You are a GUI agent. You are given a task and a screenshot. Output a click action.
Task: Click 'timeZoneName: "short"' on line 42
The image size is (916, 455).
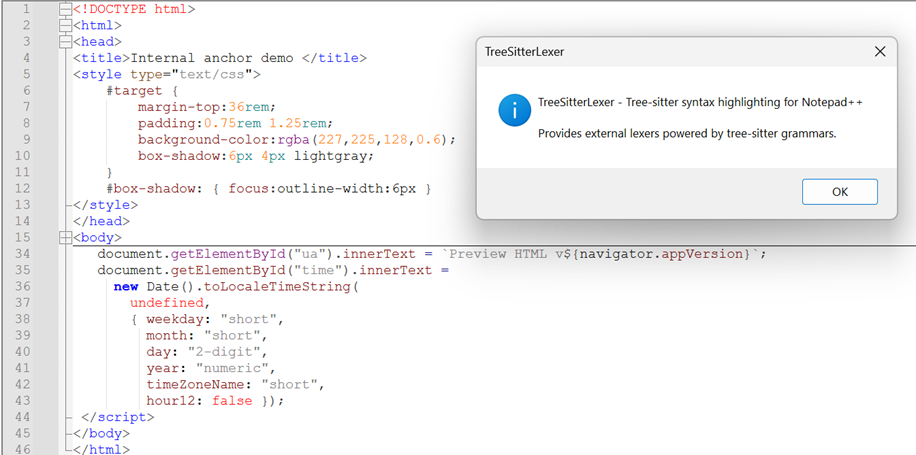[x=231, y=385]
